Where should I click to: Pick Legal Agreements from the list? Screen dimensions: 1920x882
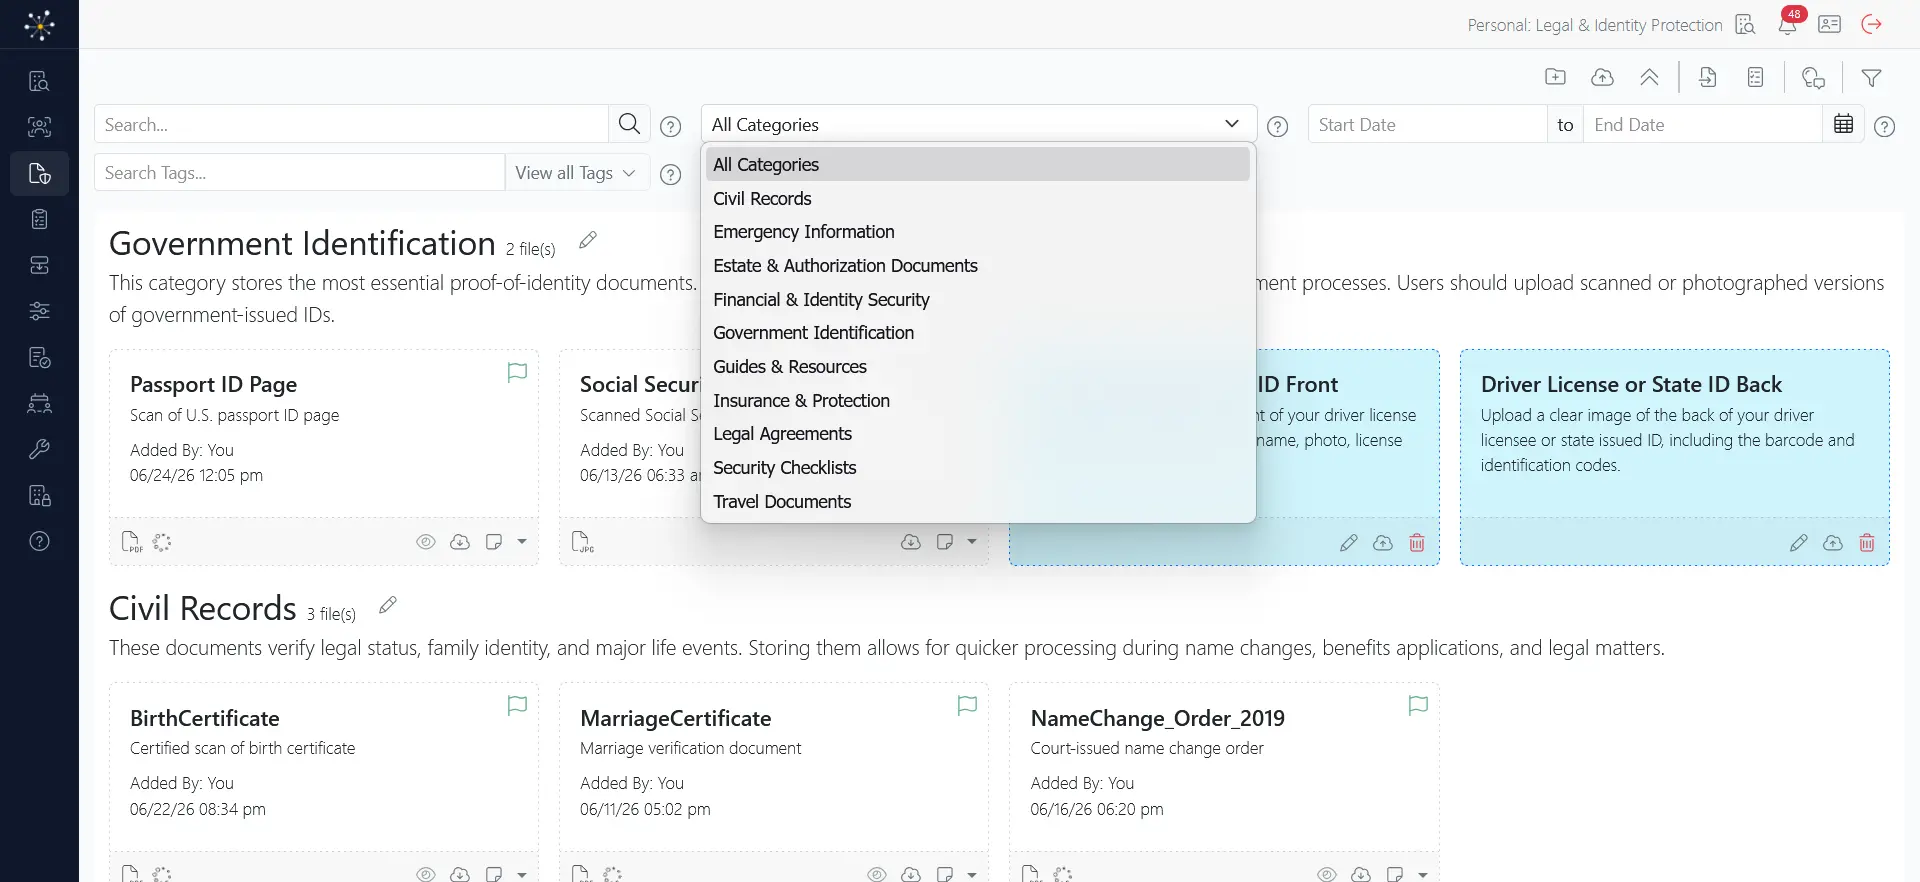[978, 434]
